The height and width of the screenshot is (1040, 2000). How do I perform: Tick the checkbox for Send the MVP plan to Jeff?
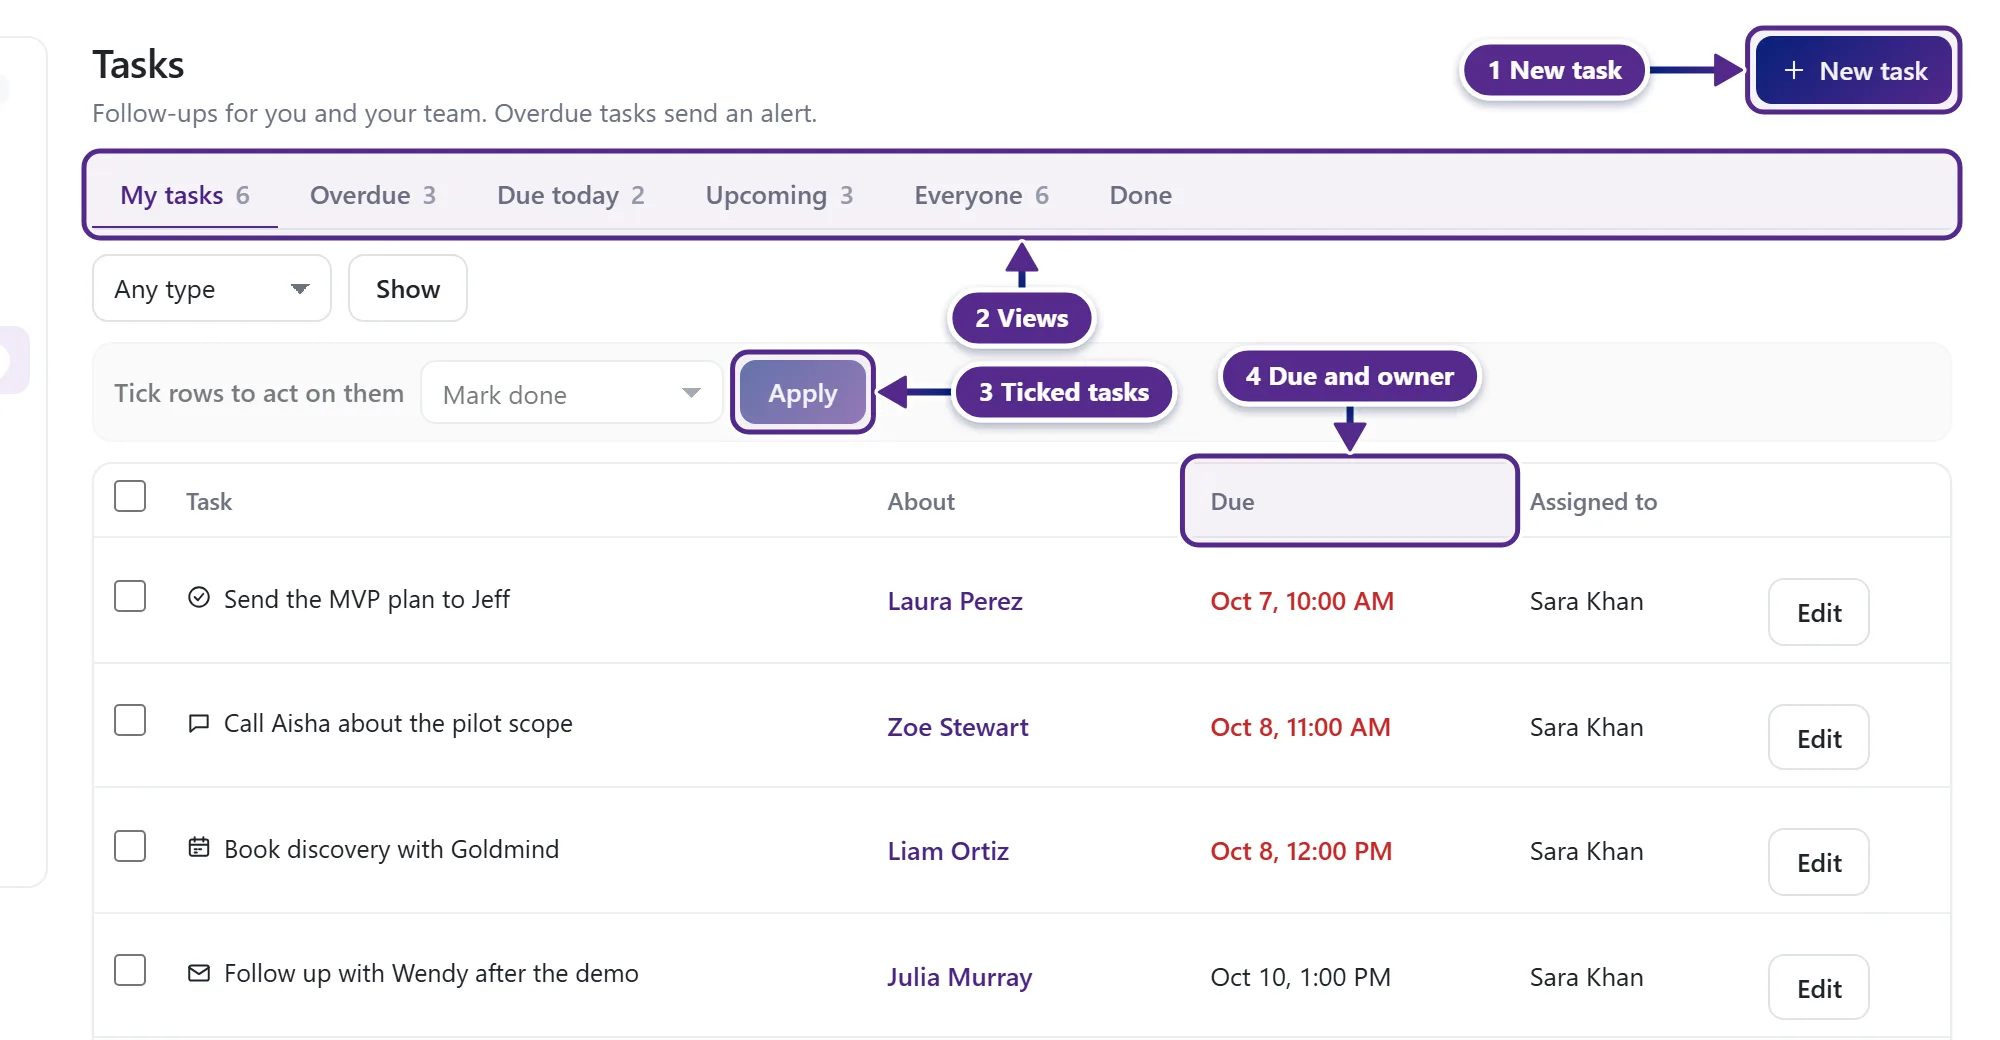130,596
